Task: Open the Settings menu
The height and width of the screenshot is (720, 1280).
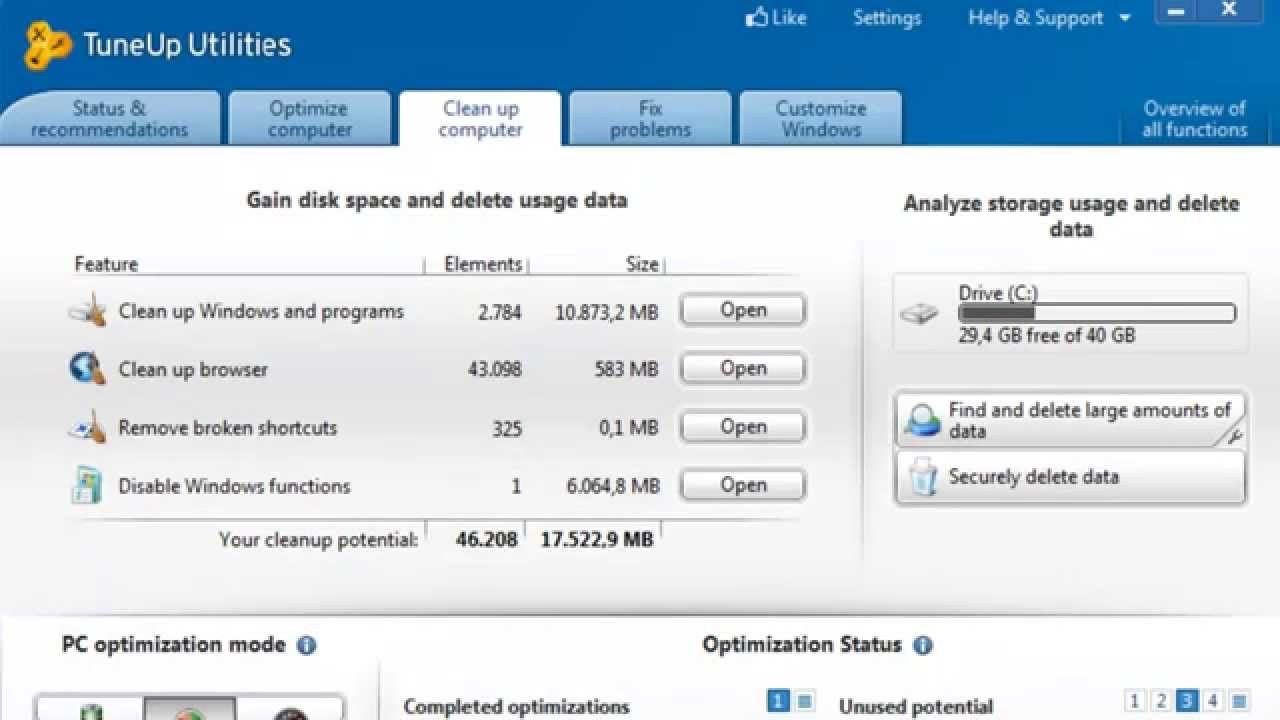Action: pos(886,18)
